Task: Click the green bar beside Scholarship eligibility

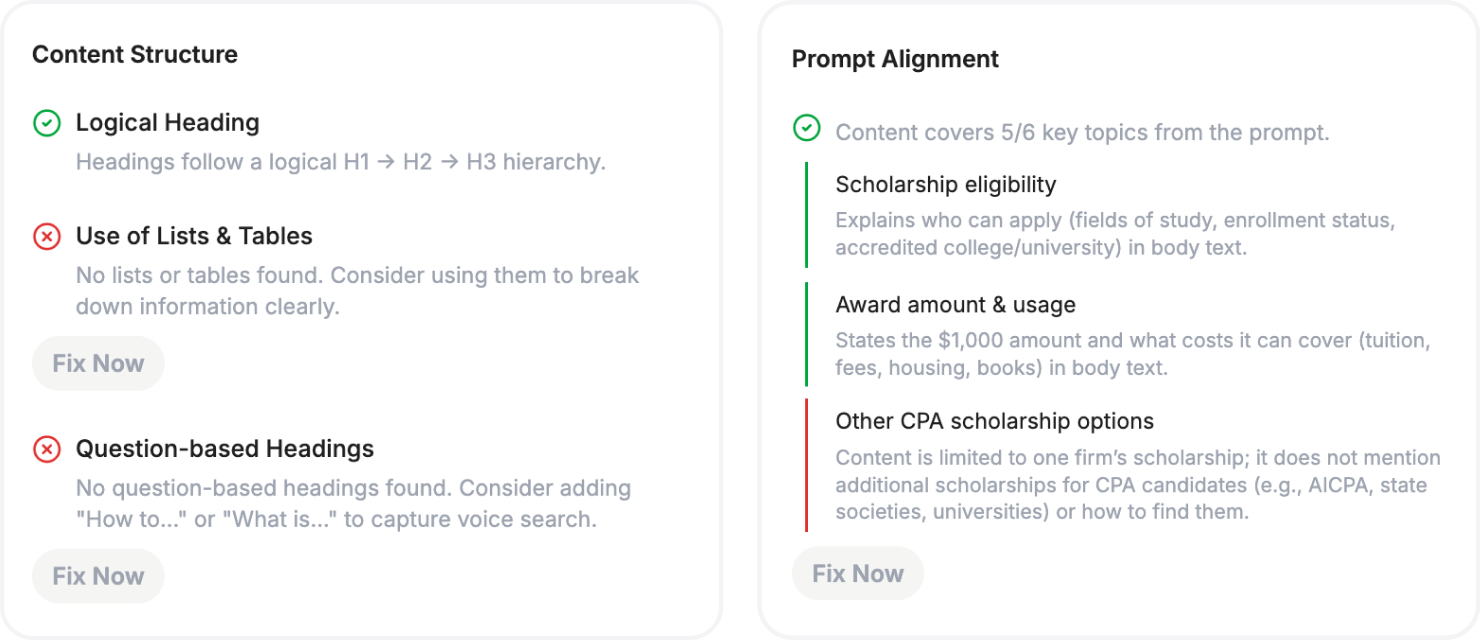Action: (806, 215)
